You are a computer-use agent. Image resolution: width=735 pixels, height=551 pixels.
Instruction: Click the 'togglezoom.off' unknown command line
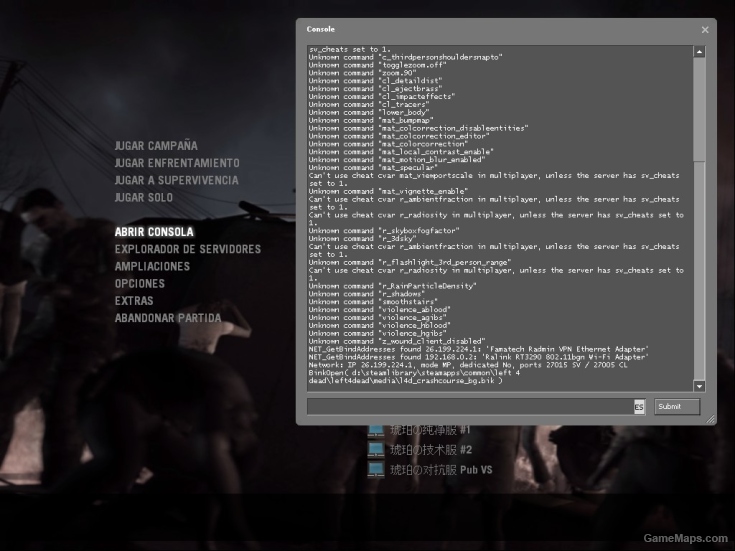pos(377,65)
